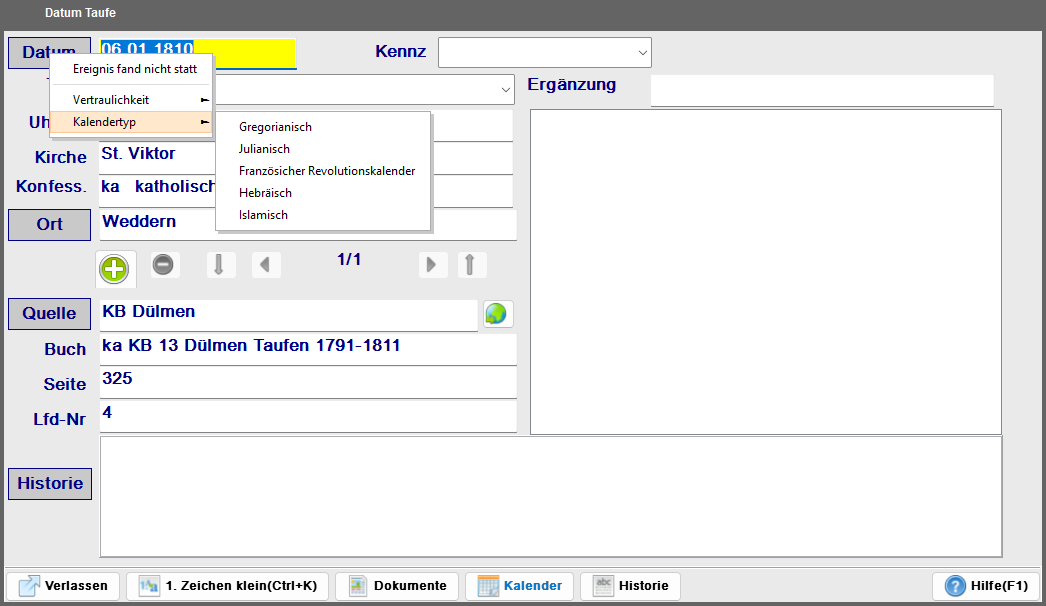Click the gray minus remove icon

click(163, 265)
